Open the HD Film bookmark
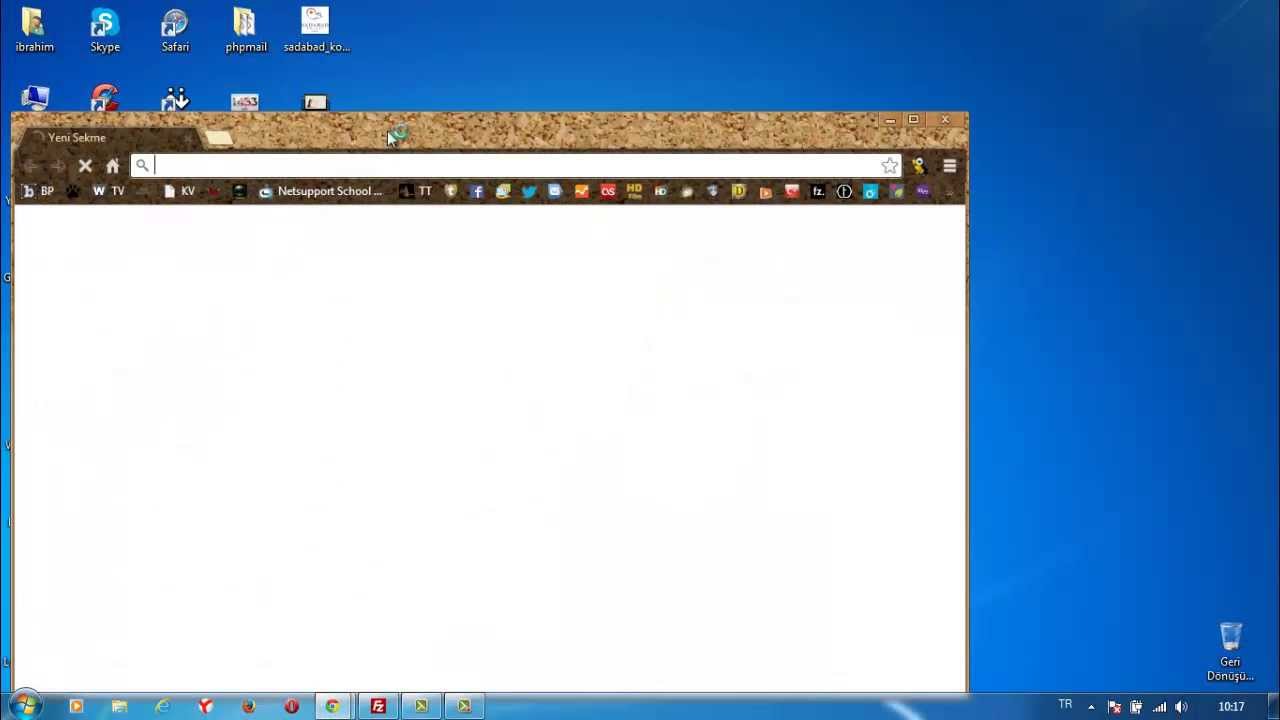The height and width of the screenshot is (720, 1280). [634, 191]
